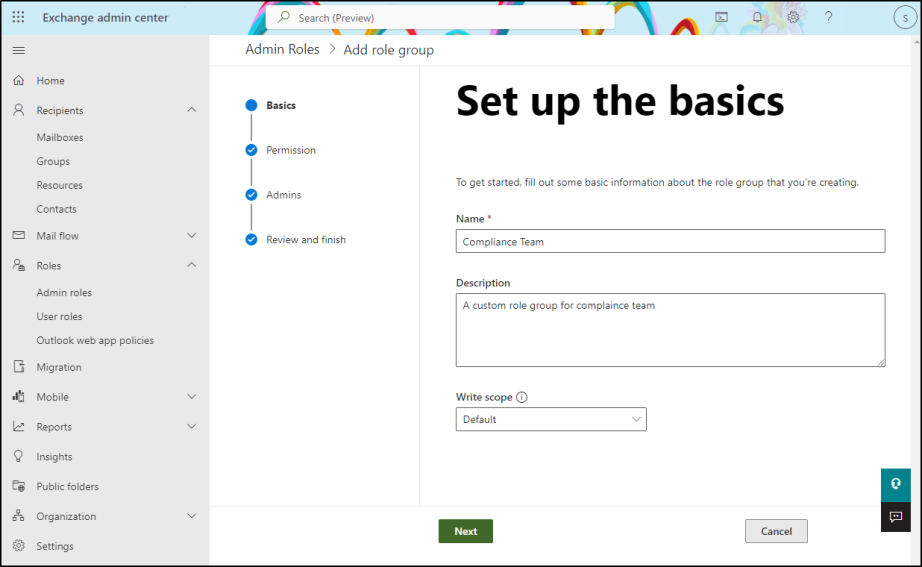Click the Roles person-lock icon

(x=19, y=265)
